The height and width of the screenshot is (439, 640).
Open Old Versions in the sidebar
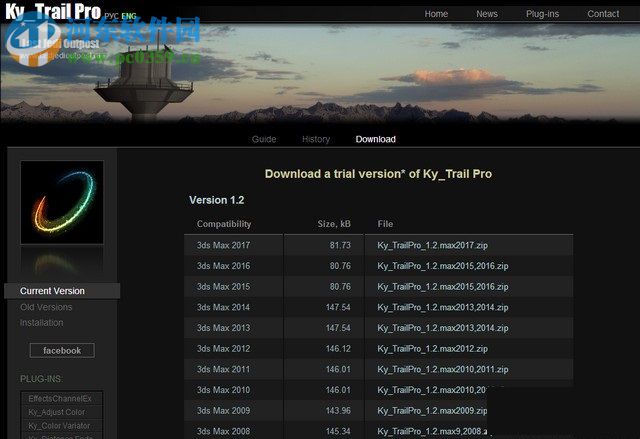click(x=46, y=307)
